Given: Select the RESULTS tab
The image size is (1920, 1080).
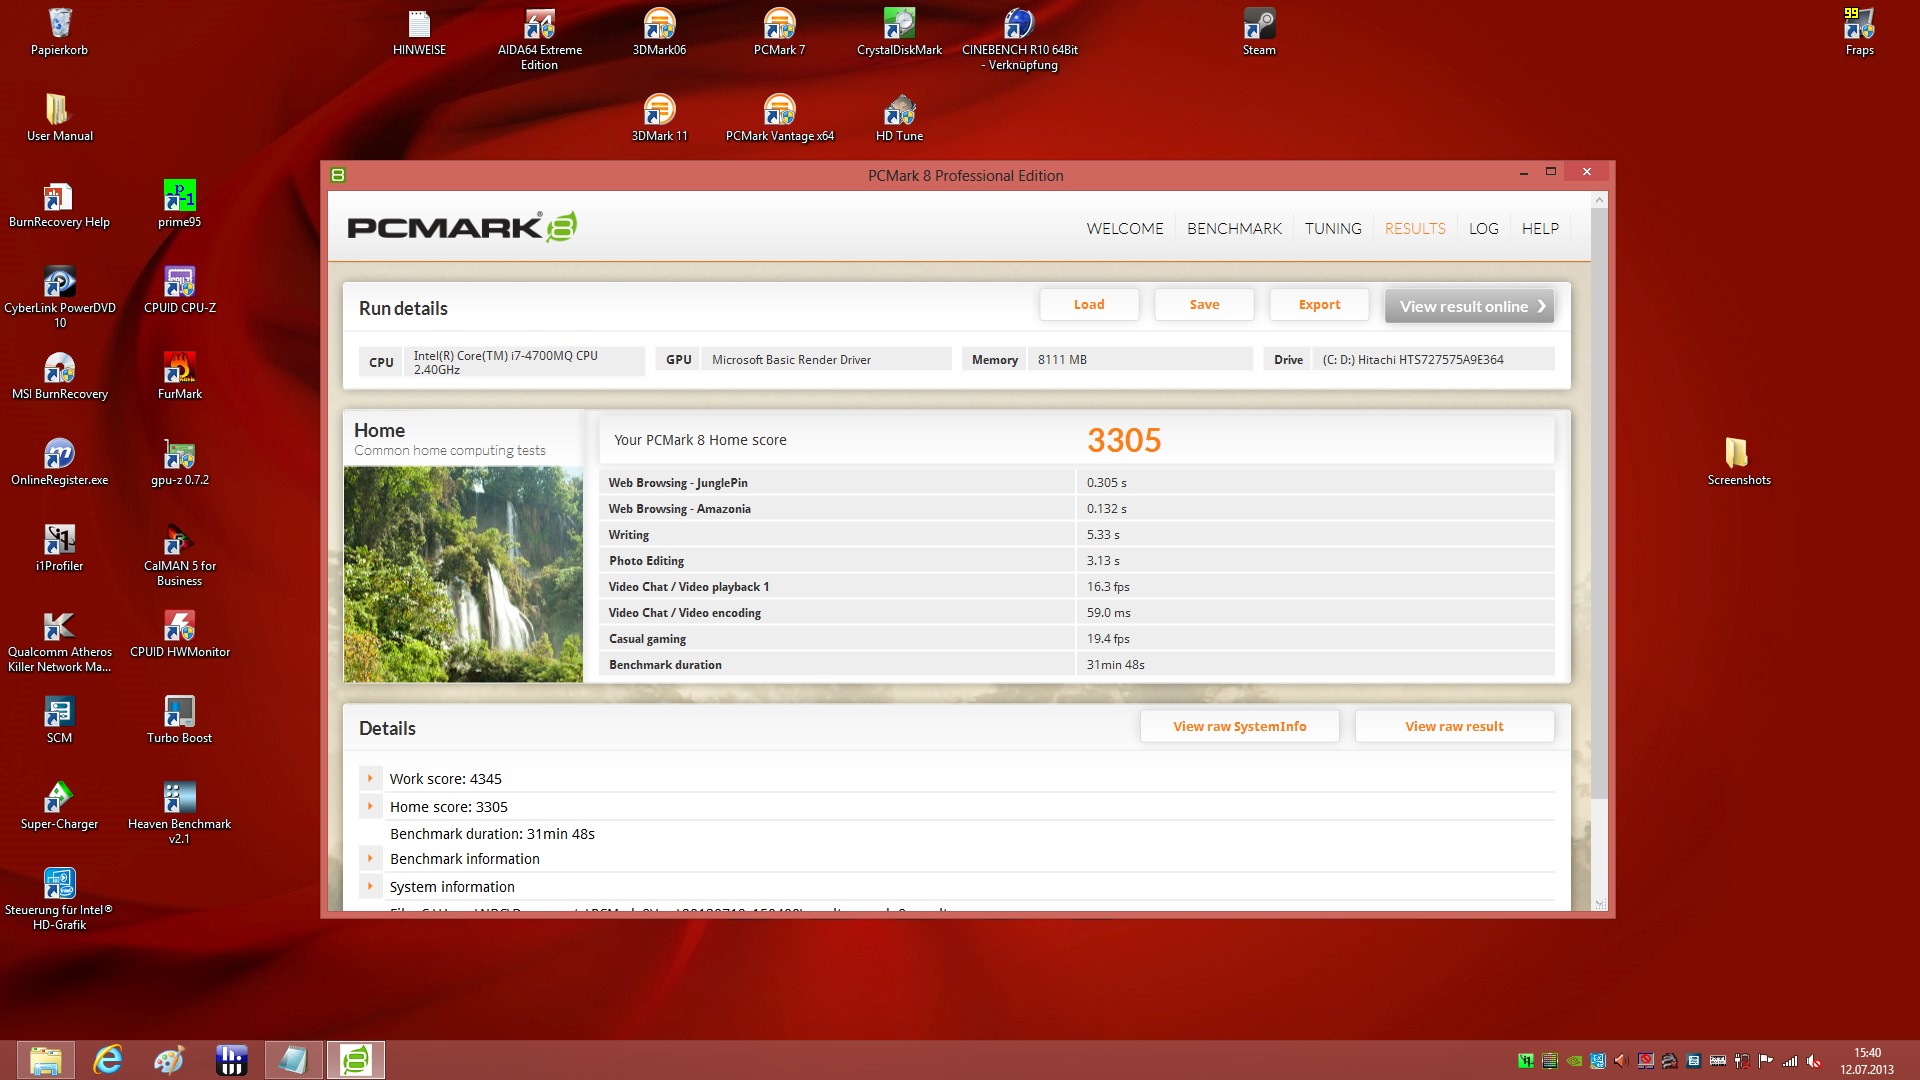Looking at the screenshot, I should coord(1415,229).
